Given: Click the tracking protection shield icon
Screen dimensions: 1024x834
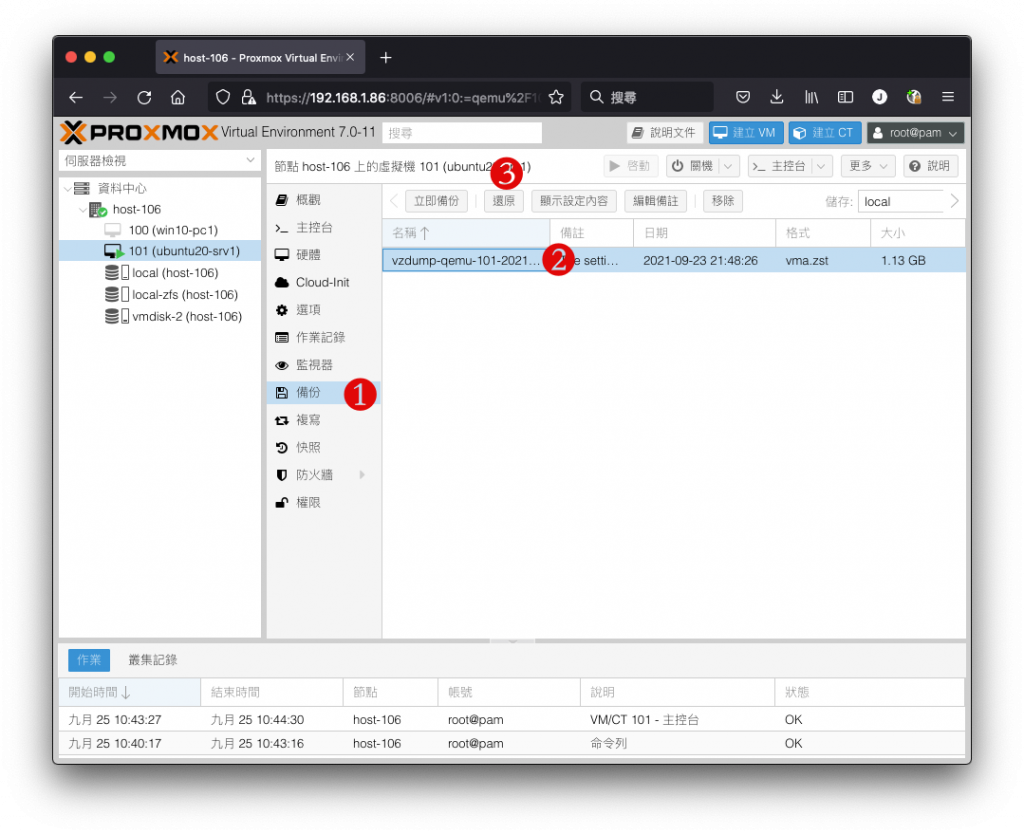Looking at the screenshot, I should [x=223, y=97].
